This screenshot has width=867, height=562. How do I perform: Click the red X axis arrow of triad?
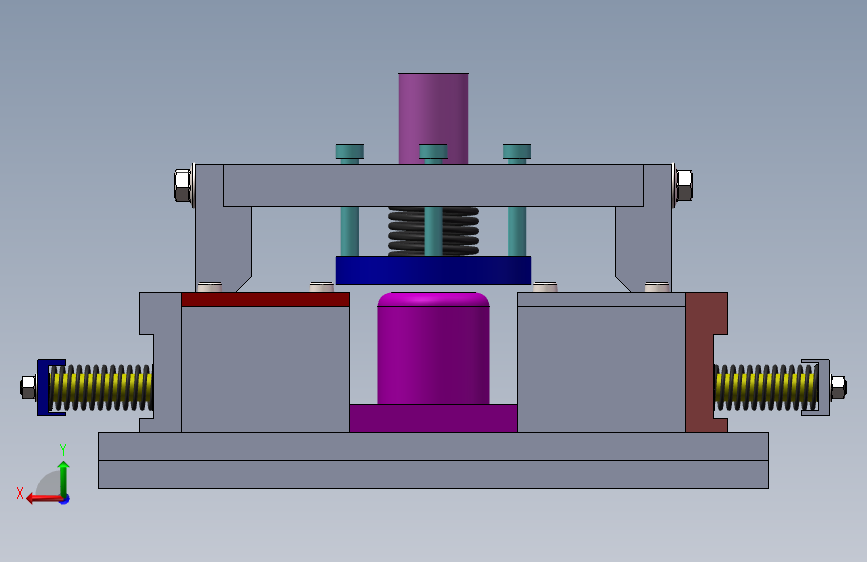[x=43, y=498]
